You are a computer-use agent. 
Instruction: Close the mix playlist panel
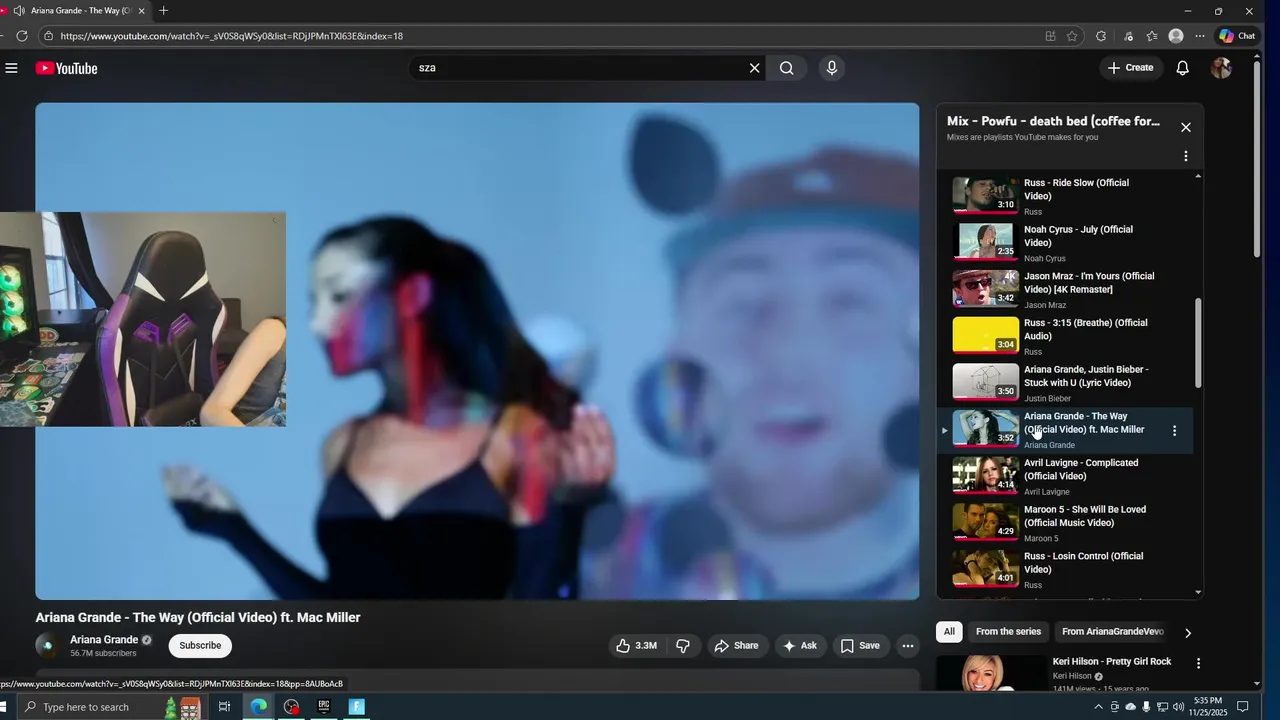pyautogui.click(x=1186, y=127)
